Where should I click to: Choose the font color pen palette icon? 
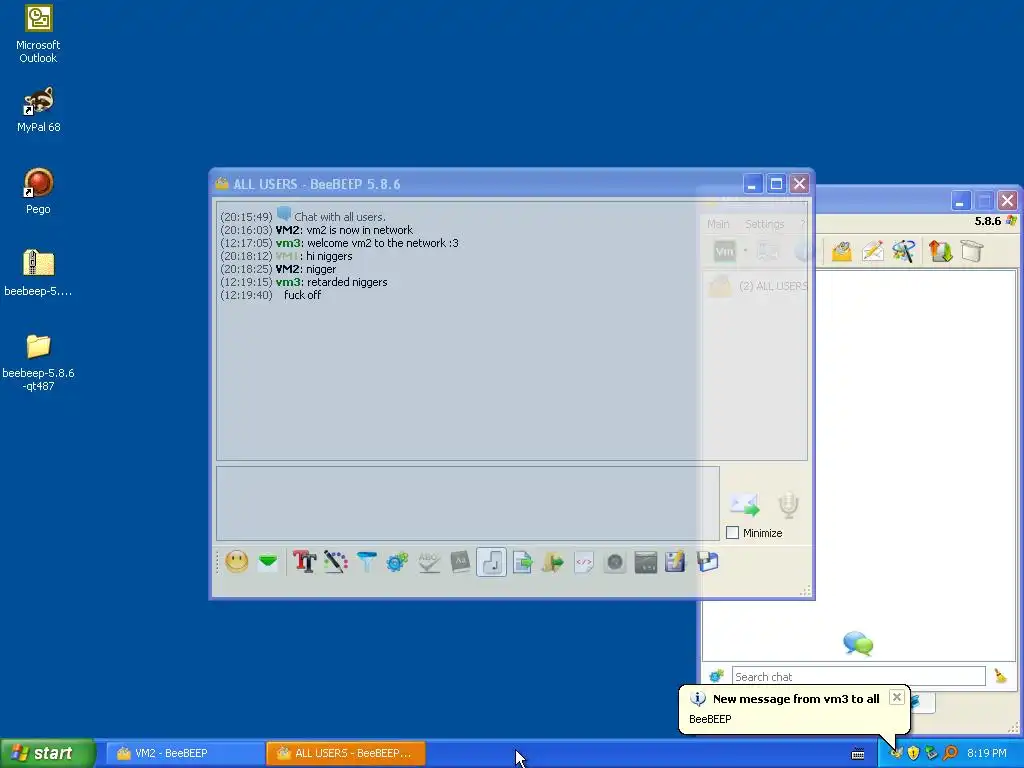pyautogui.click(x=336, y=562)
